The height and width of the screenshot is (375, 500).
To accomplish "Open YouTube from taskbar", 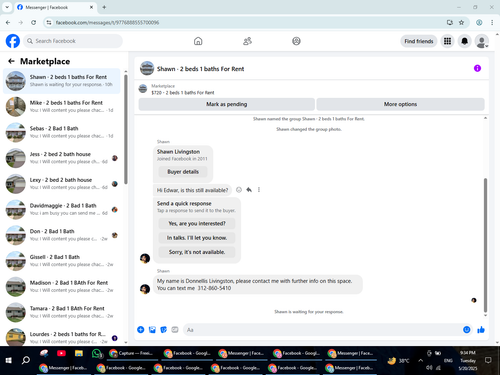I will click(x=61, y=353).
